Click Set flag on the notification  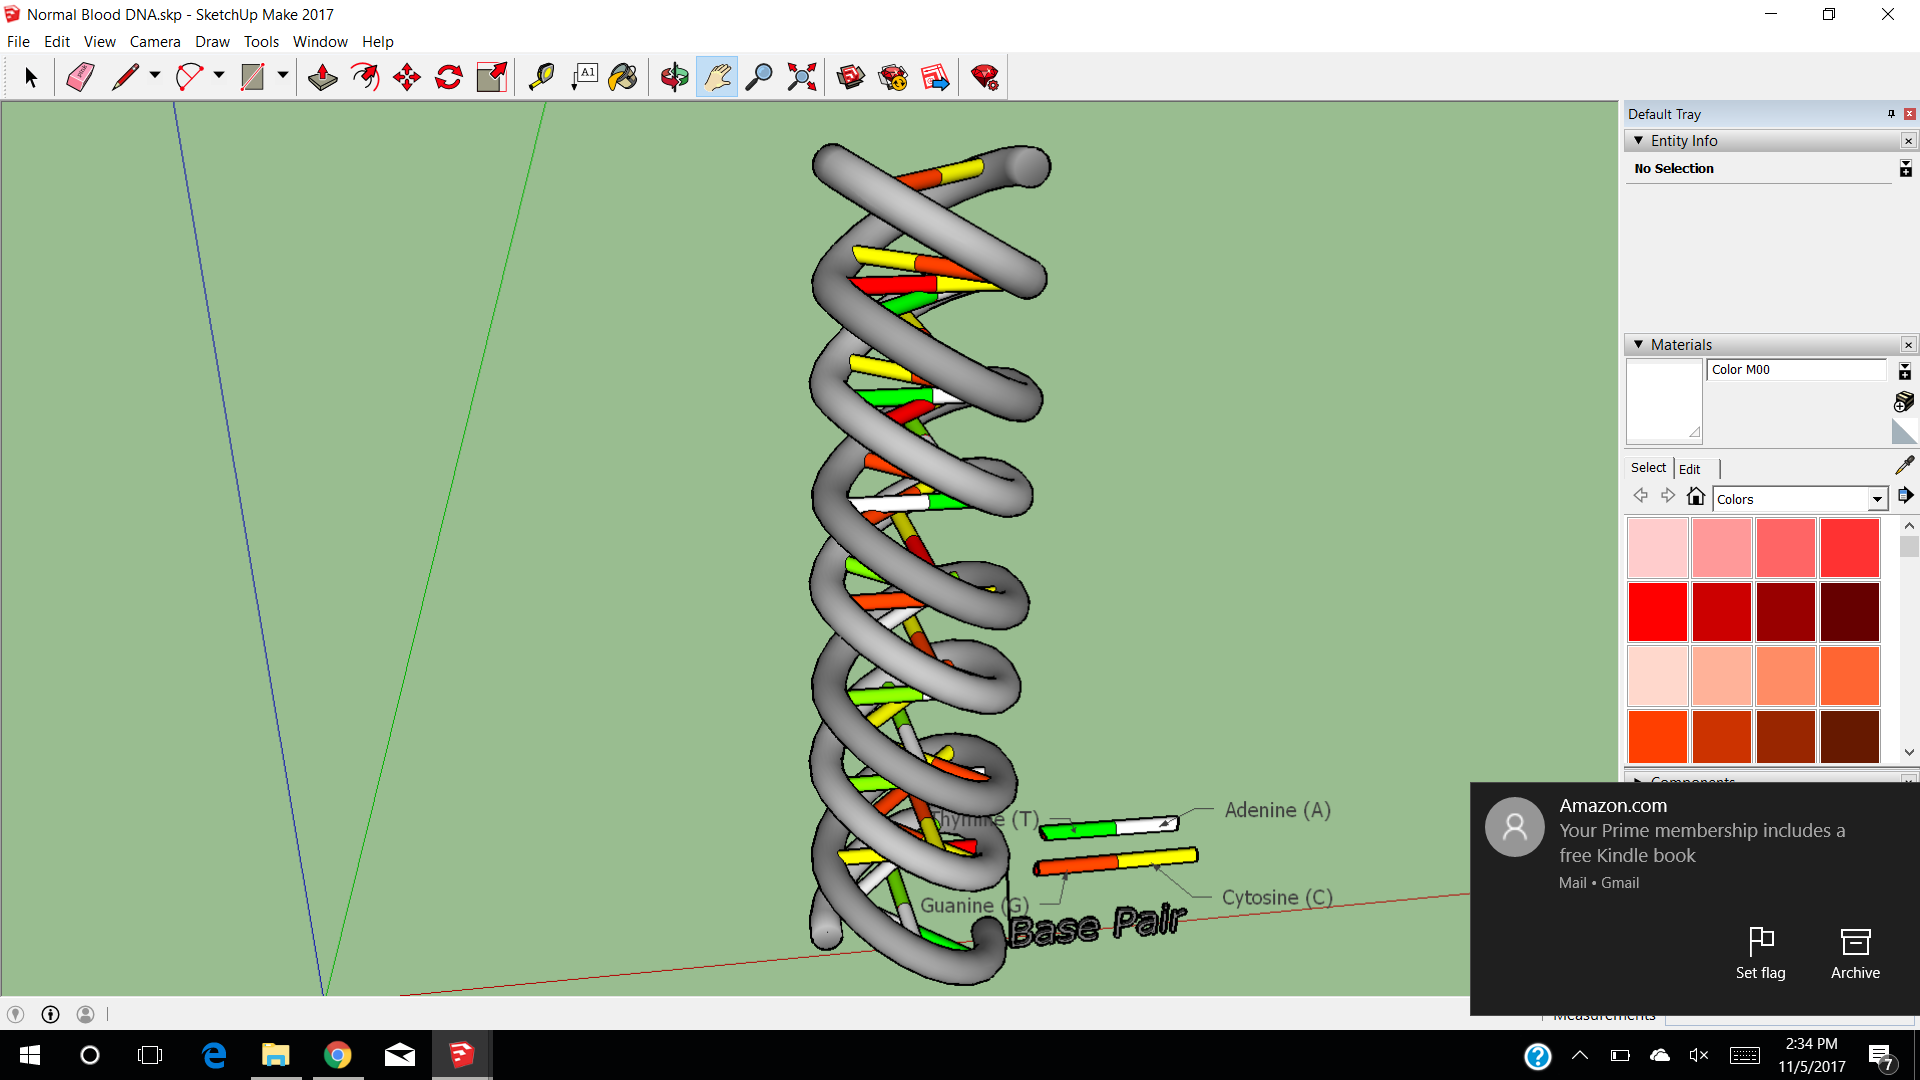pos(1760,953)
